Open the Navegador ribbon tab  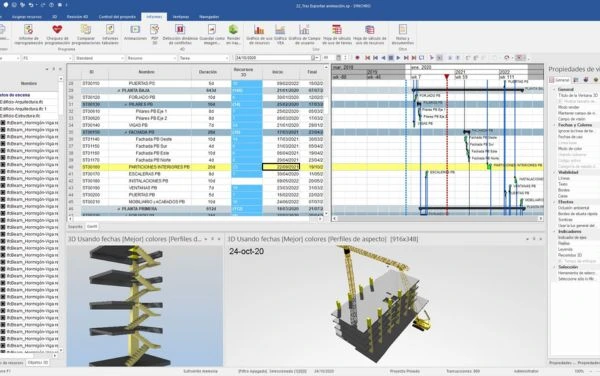209,17
